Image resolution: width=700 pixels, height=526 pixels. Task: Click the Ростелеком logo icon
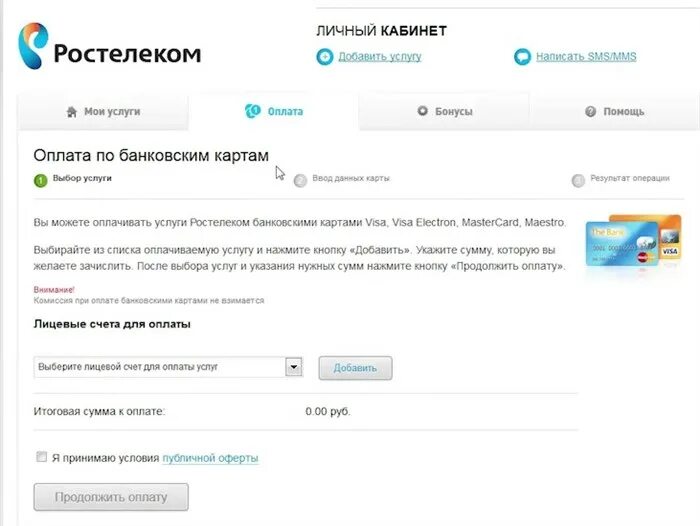[33, 46]
